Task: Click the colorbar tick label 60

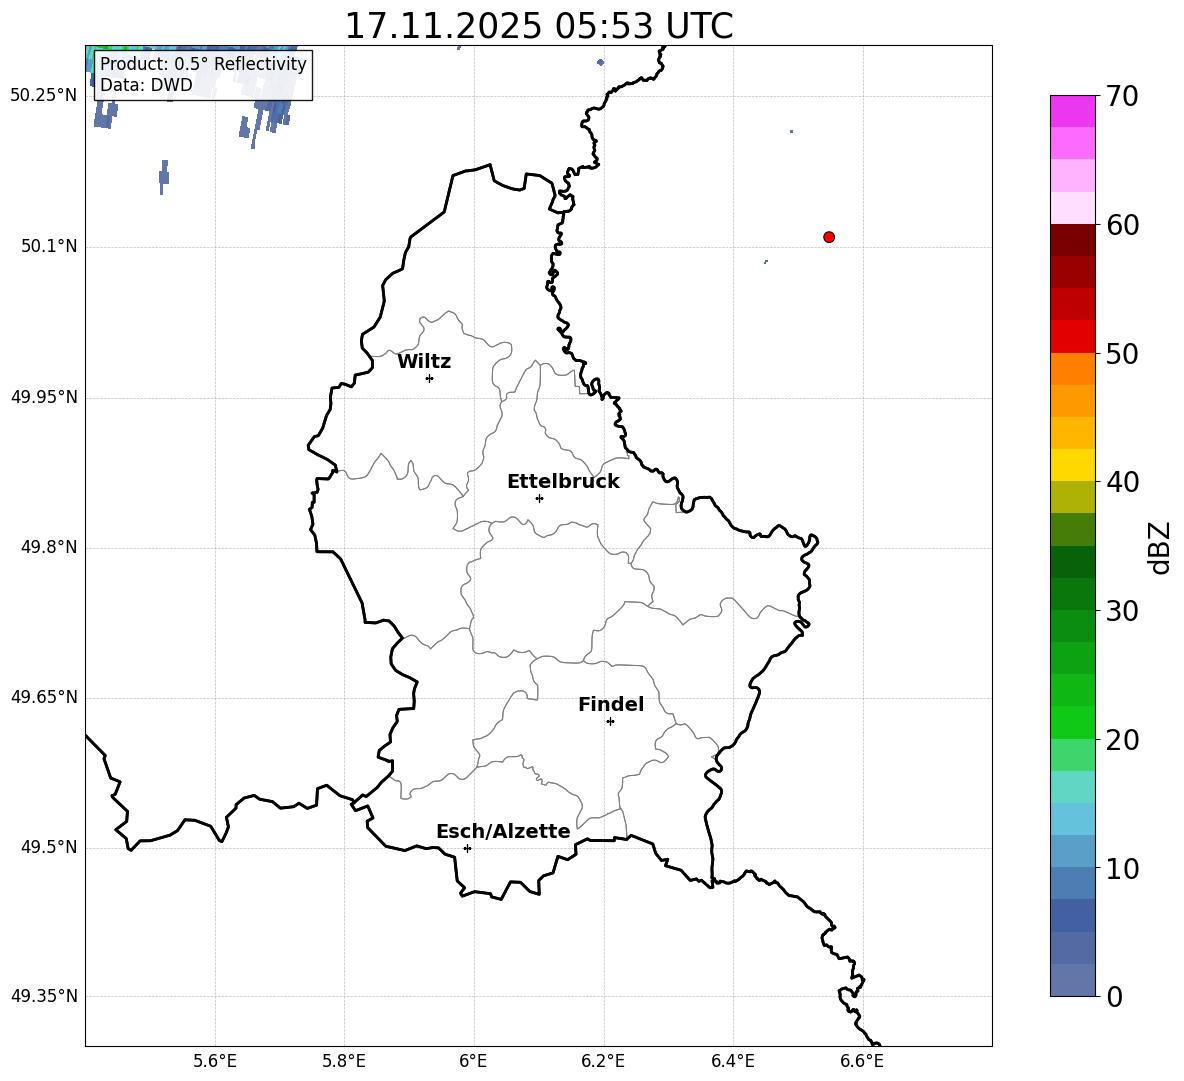Action: tap(1122, 225)
